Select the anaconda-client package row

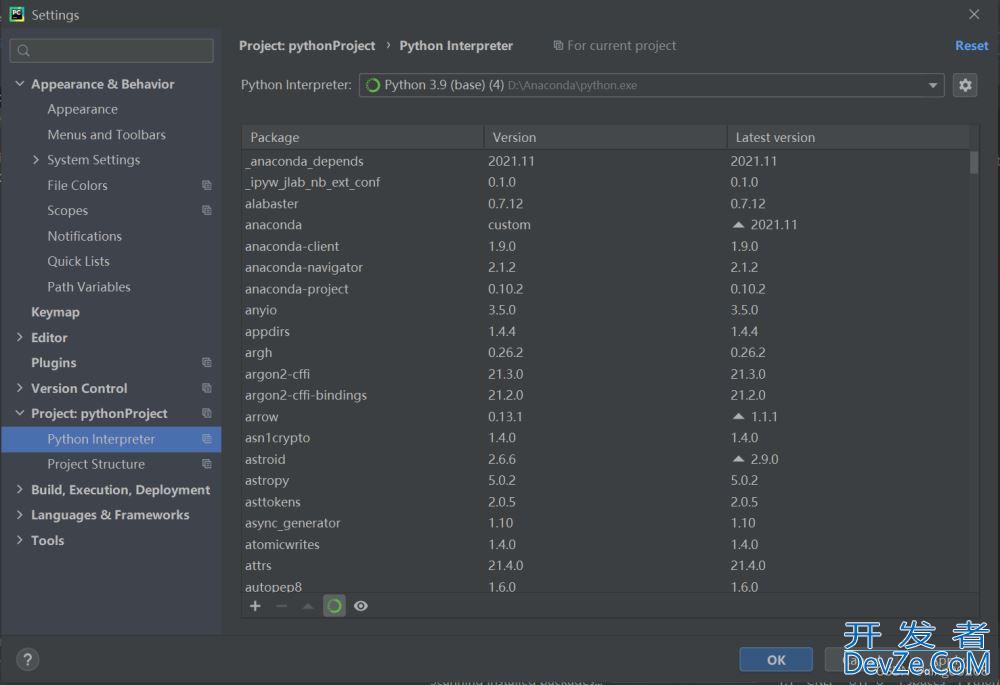[x=605, y=246]
